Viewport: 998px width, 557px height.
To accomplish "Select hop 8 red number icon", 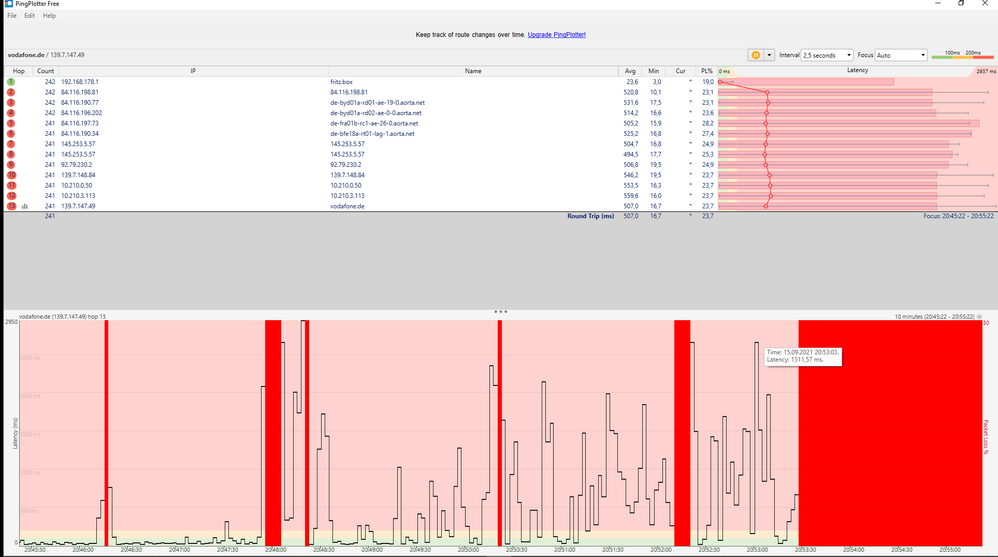I will 11,155.
